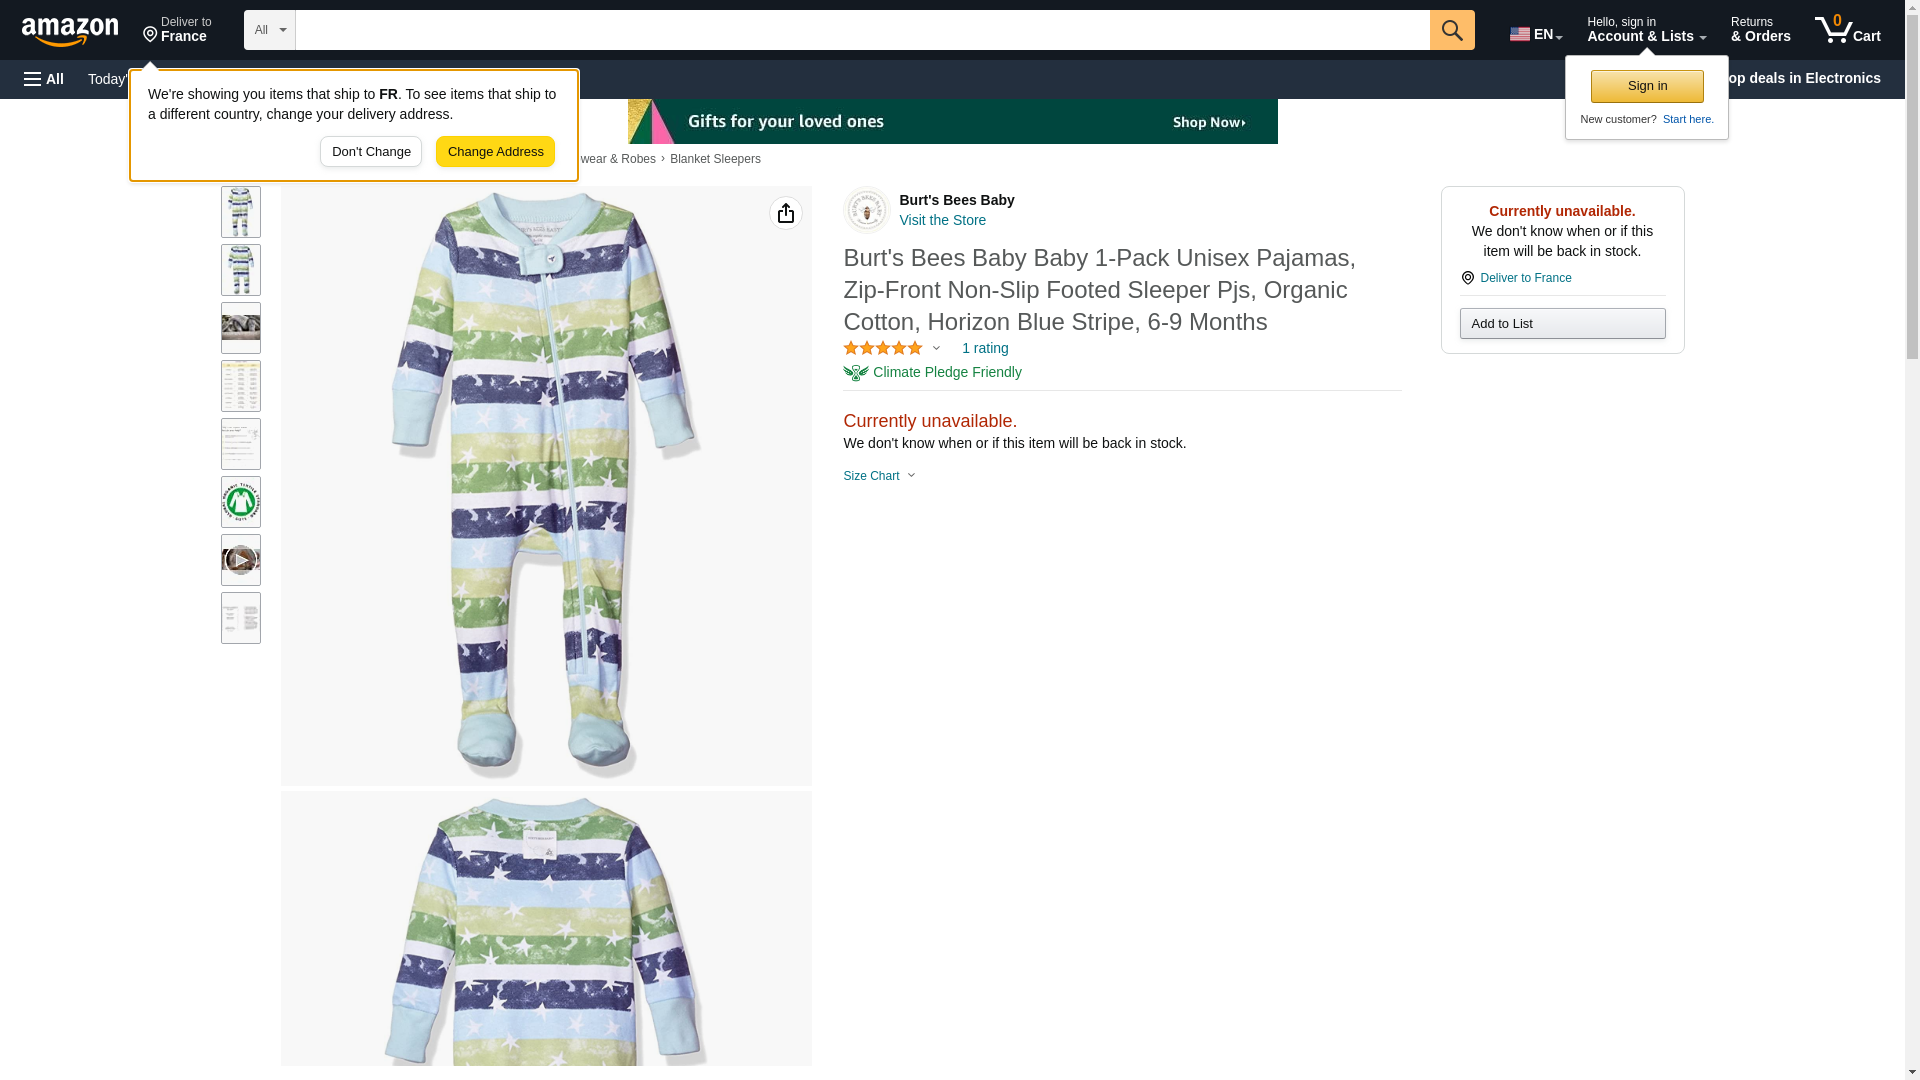This screenshot has height=1080, width=1920.
Task: Open the shopping cart
Action: tap(1848, 30)
